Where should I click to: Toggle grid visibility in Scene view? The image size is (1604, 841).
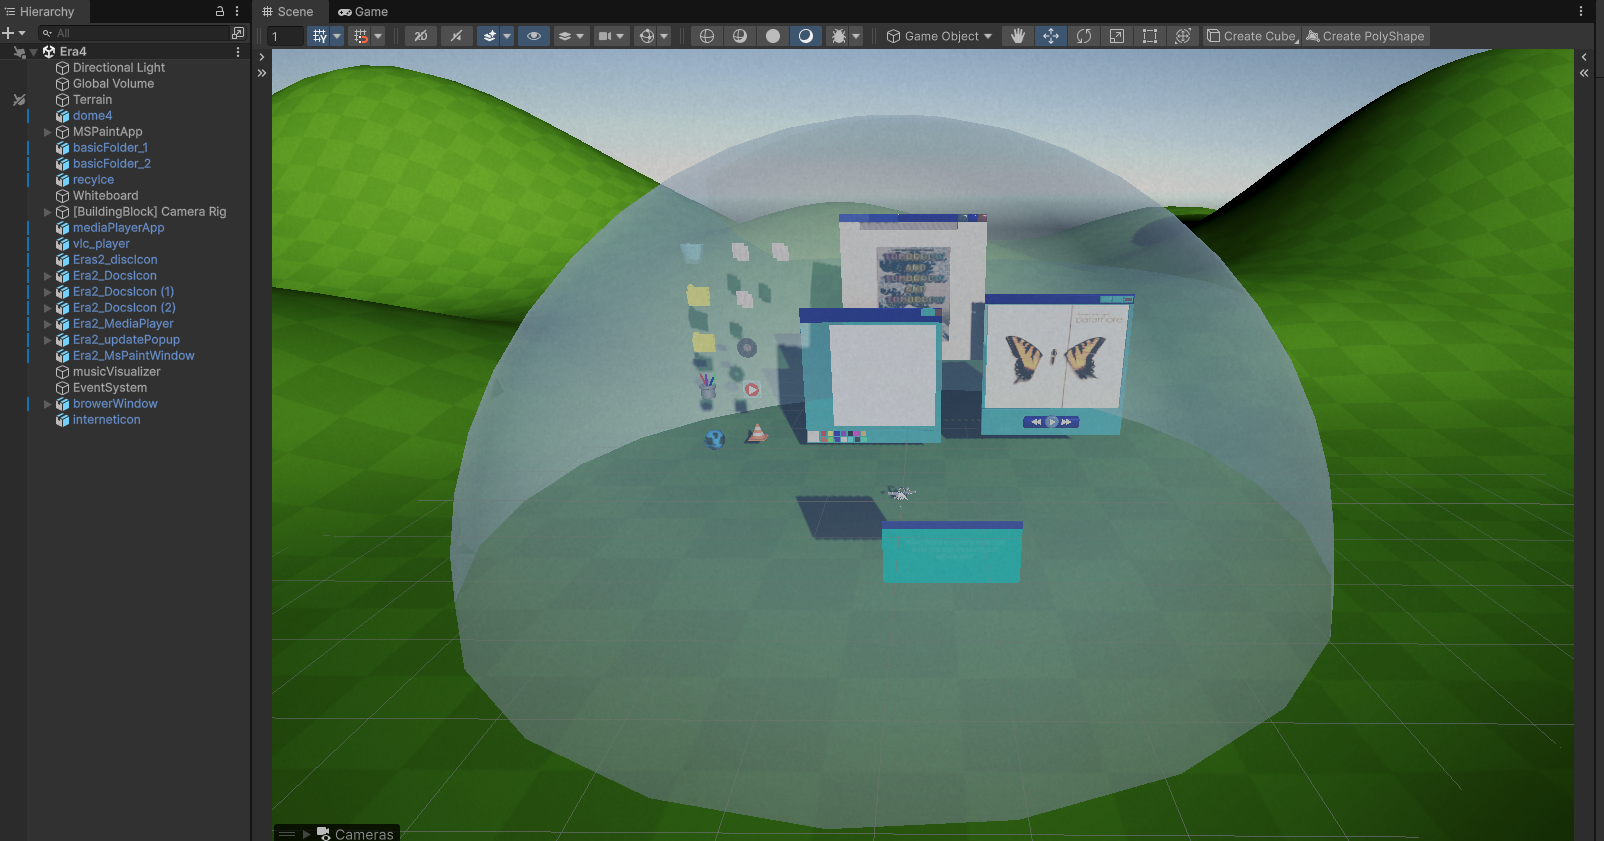[319, 36]
